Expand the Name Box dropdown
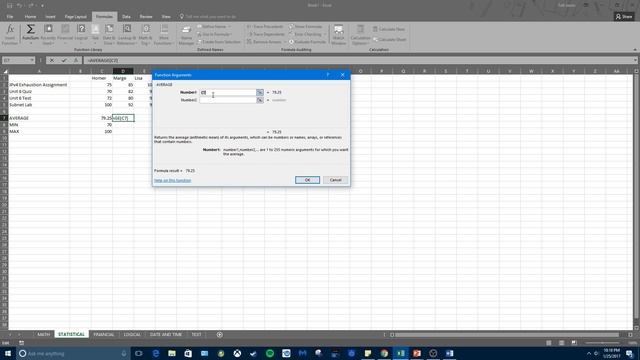 coord(32,60)
